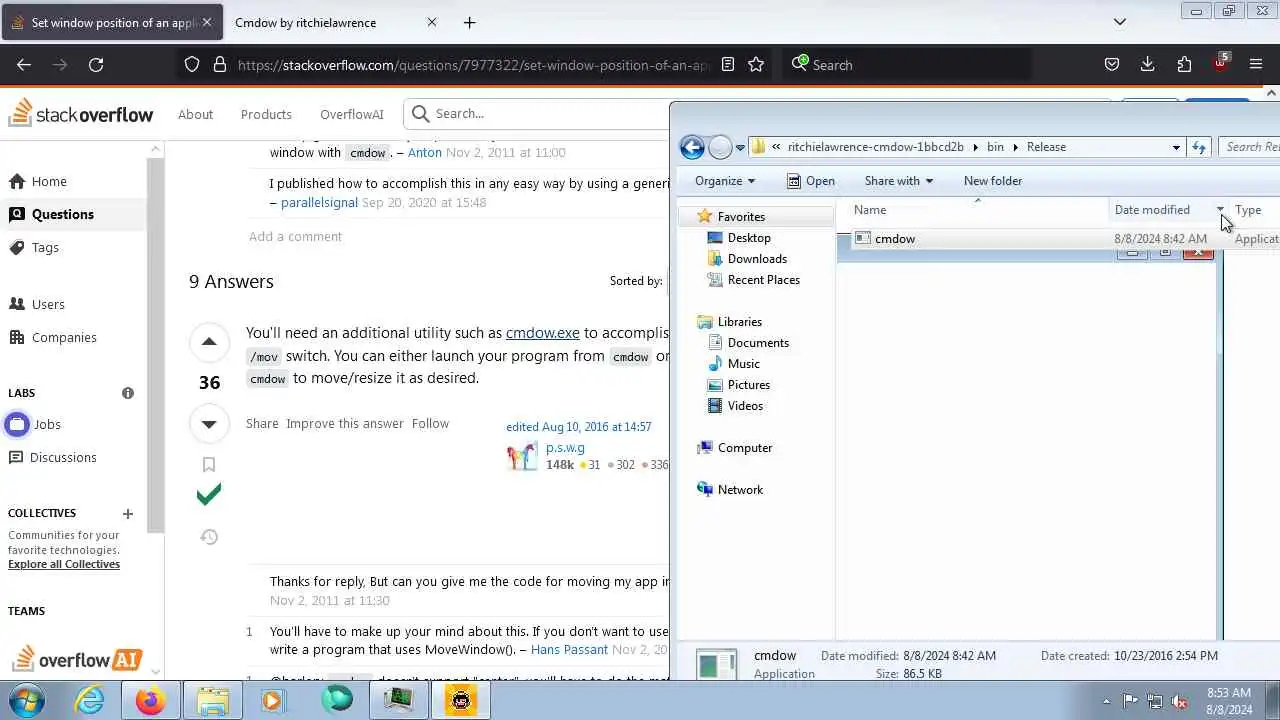Viewport: 1280px width, 720px height.
Task: Open the edited Aug 10, 2016 revision link
Action: click(x=579, y=427)
